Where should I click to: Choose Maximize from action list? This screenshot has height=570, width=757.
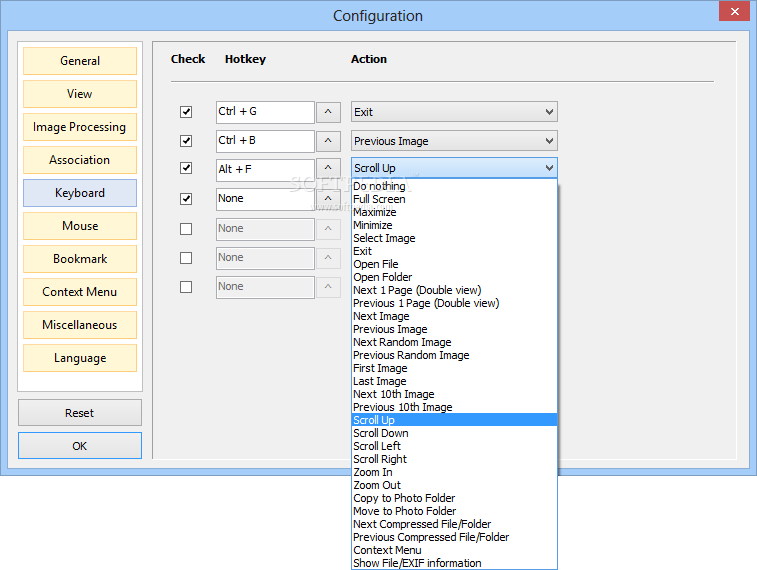click(454, 212)
